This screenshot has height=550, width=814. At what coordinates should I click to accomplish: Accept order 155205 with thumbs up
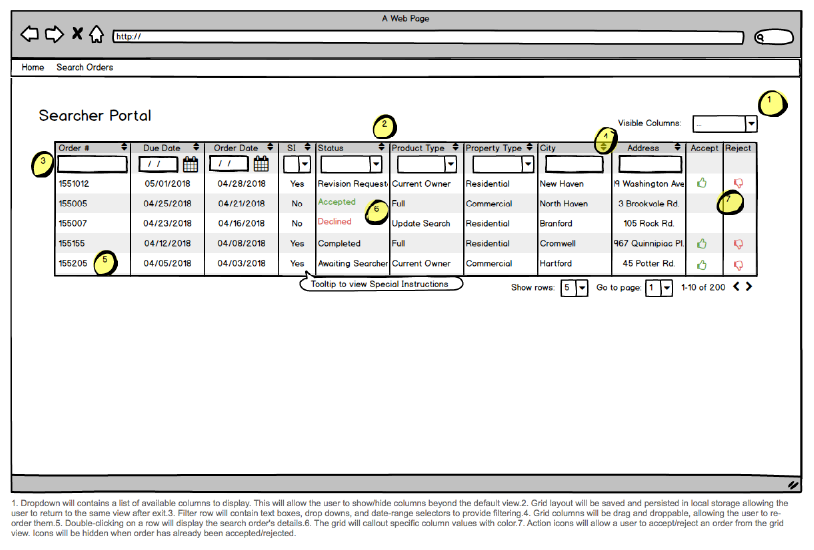[x=702, y=265]
